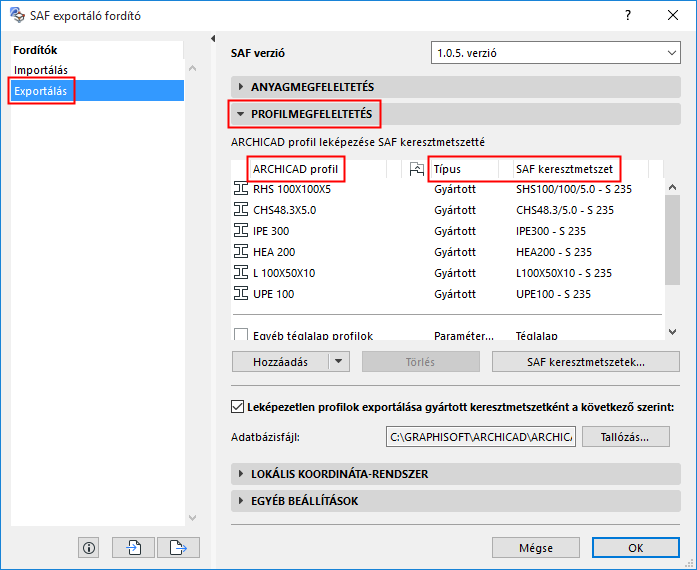697x570 pixels.
Task: Click the profile icon beside UPE 100
Action: click(x=241, y=293)
